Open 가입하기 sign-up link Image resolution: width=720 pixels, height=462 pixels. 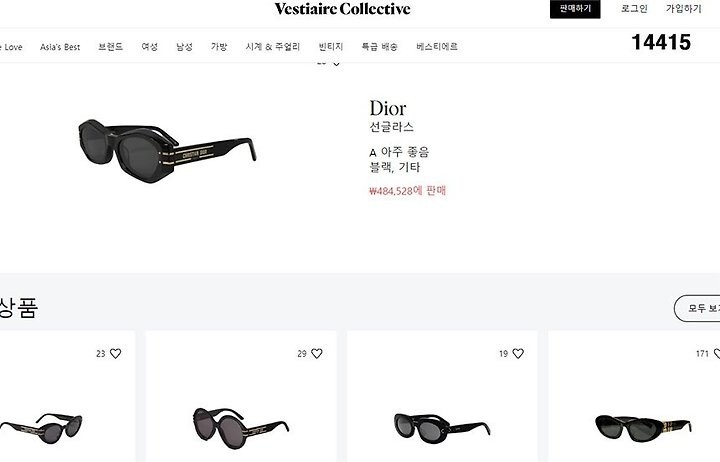[684, 9]
